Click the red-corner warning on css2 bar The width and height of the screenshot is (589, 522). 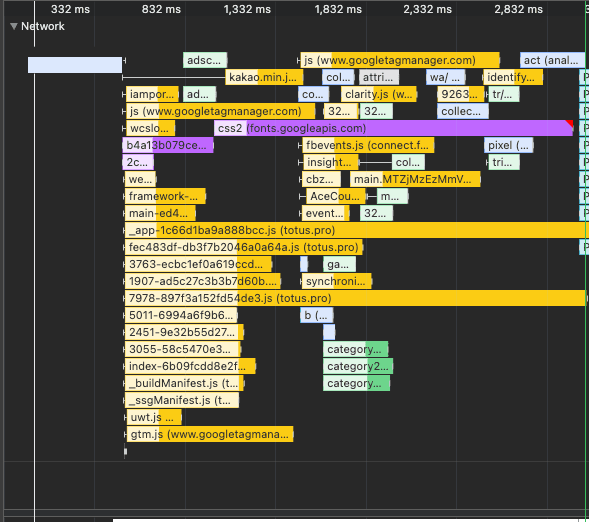pyautogui.click(x=570, y=124)
